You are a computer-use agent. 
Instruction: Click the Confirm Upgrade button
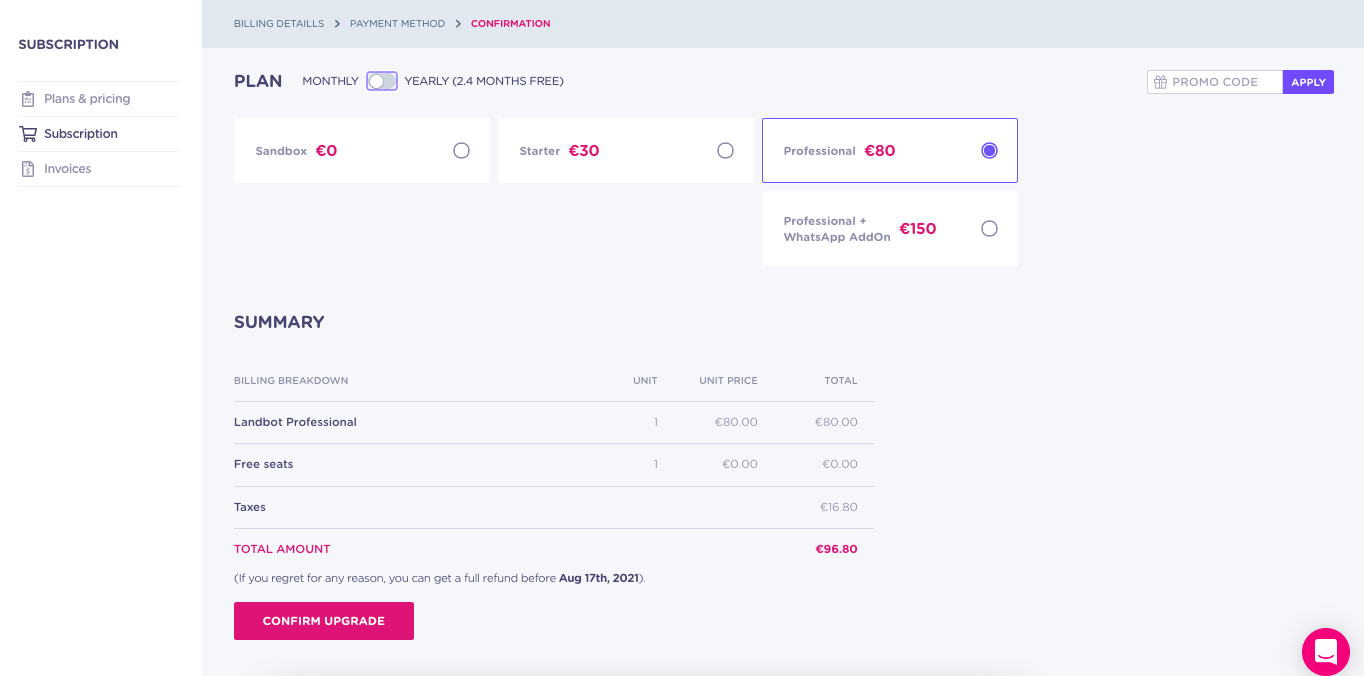(324, 621)
